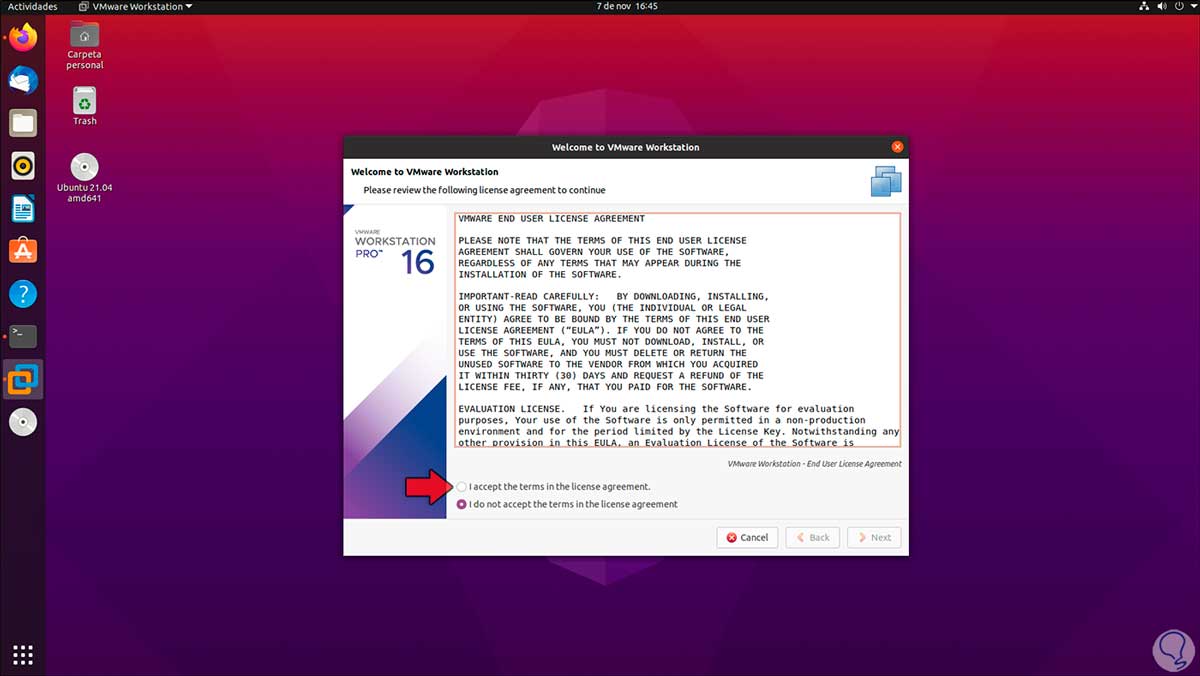Image resolution: width=1200 pixels, height=676 pixels.
Task: Select 'I do not accept the terms' option
Action: tap(461, 504)
